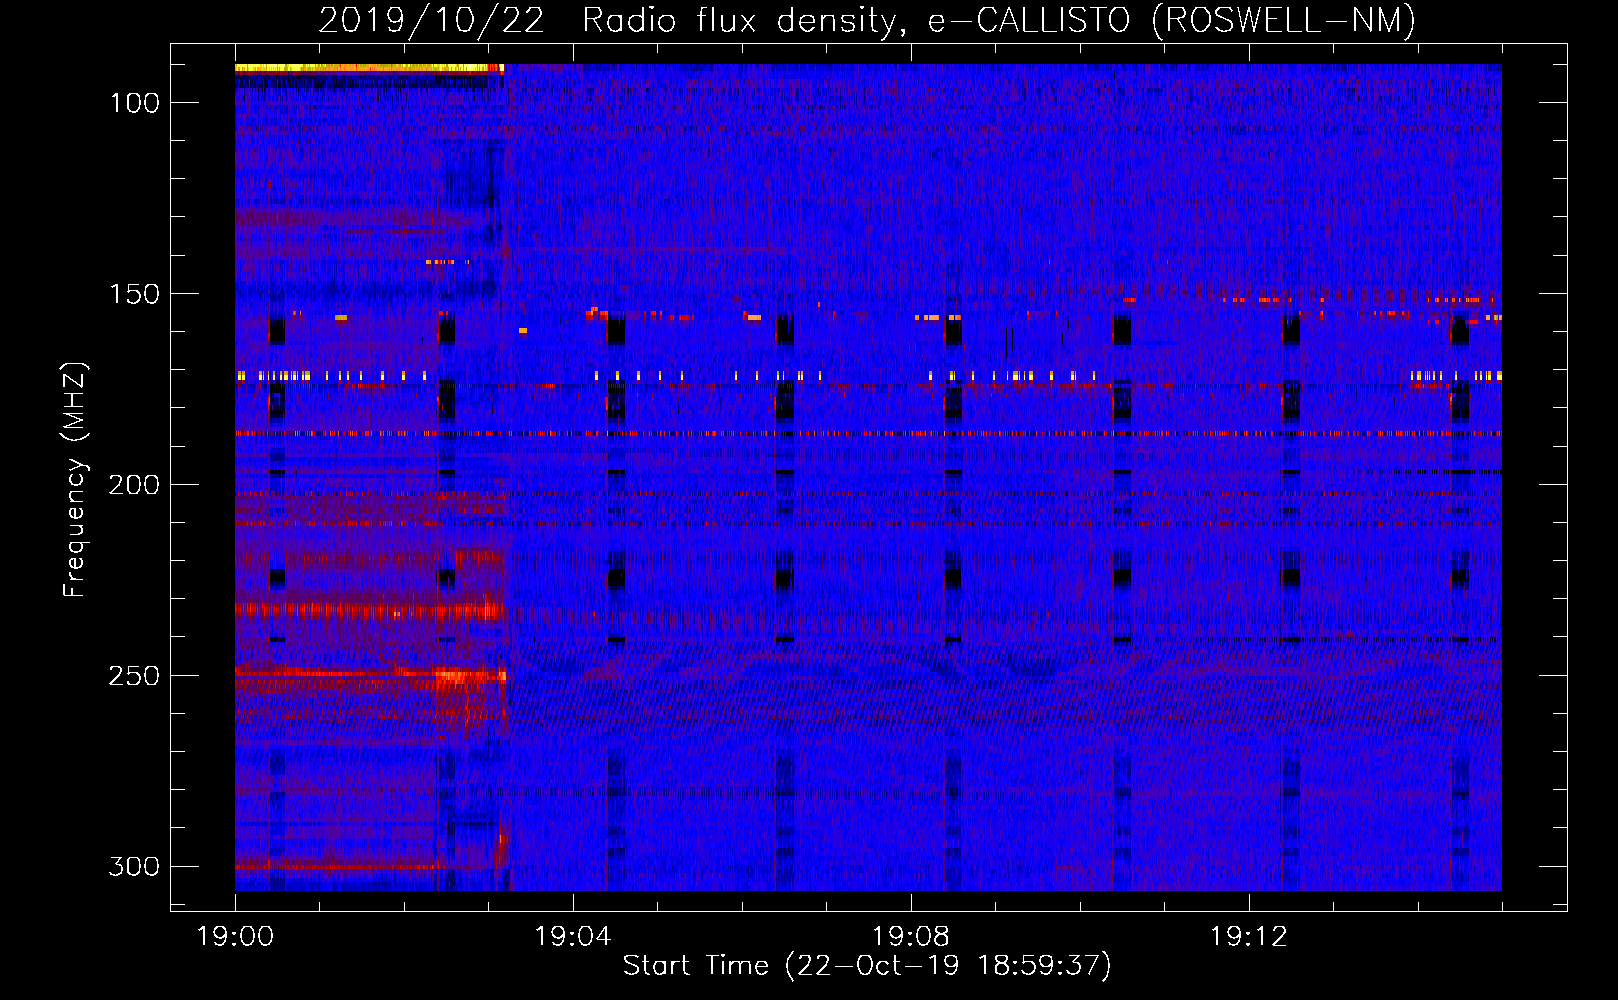This screenshot has height=1000, width=1618.
Task: Click the 19:08 time tick label
Action: click(911, 937)
